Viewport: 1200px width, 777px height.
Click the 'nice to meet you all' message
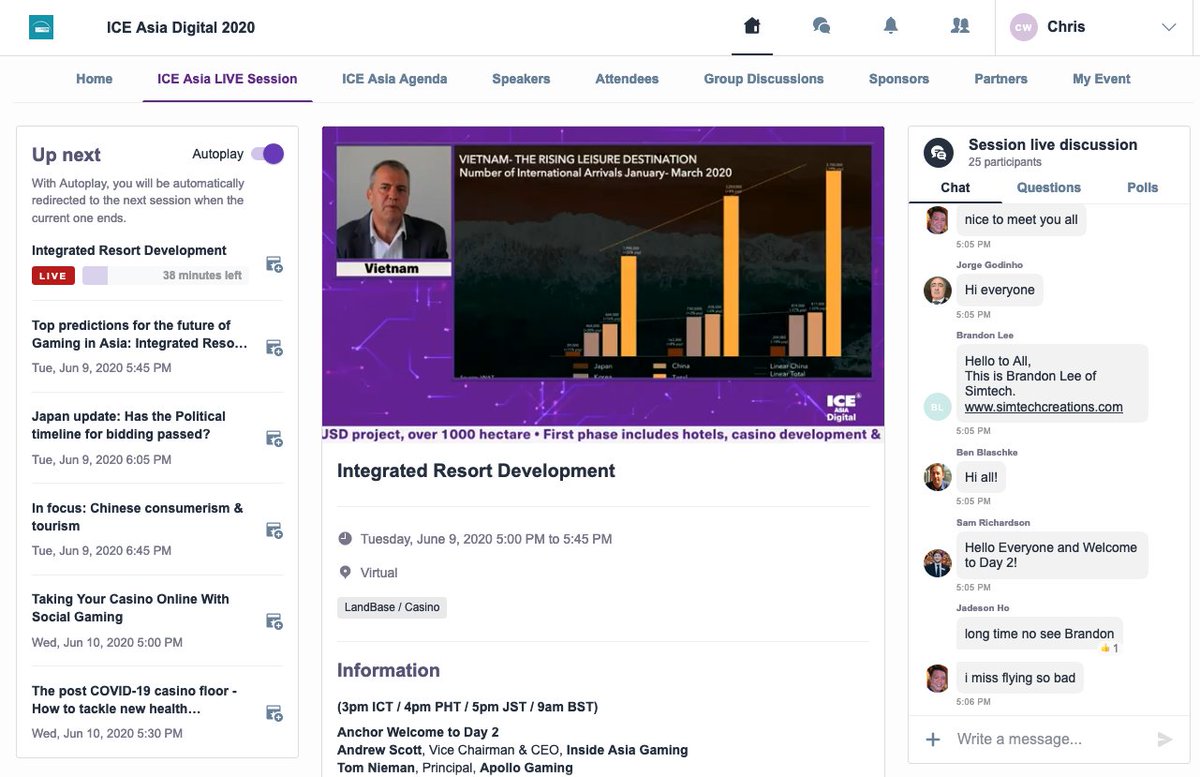(x=1021, y=219)
